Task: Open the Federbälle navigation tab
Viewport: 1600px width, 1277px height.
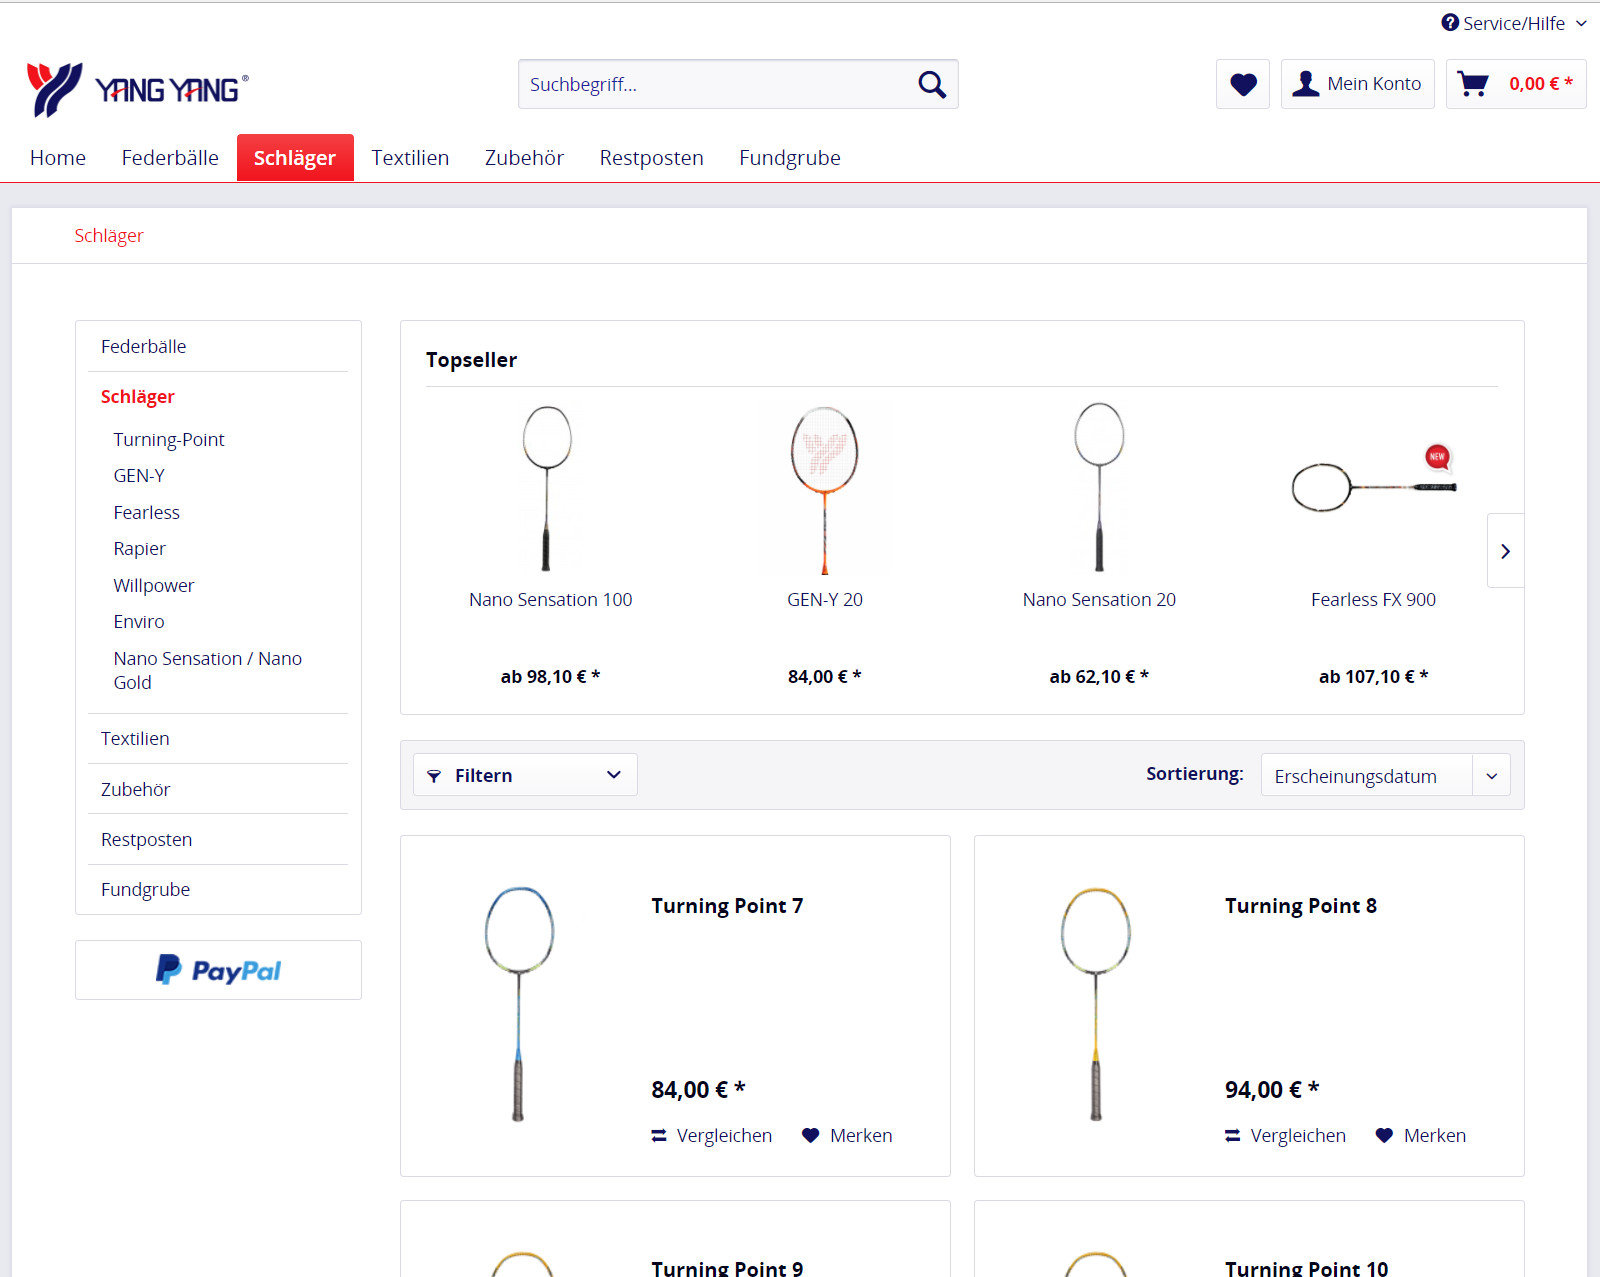Action: [170, 158]
